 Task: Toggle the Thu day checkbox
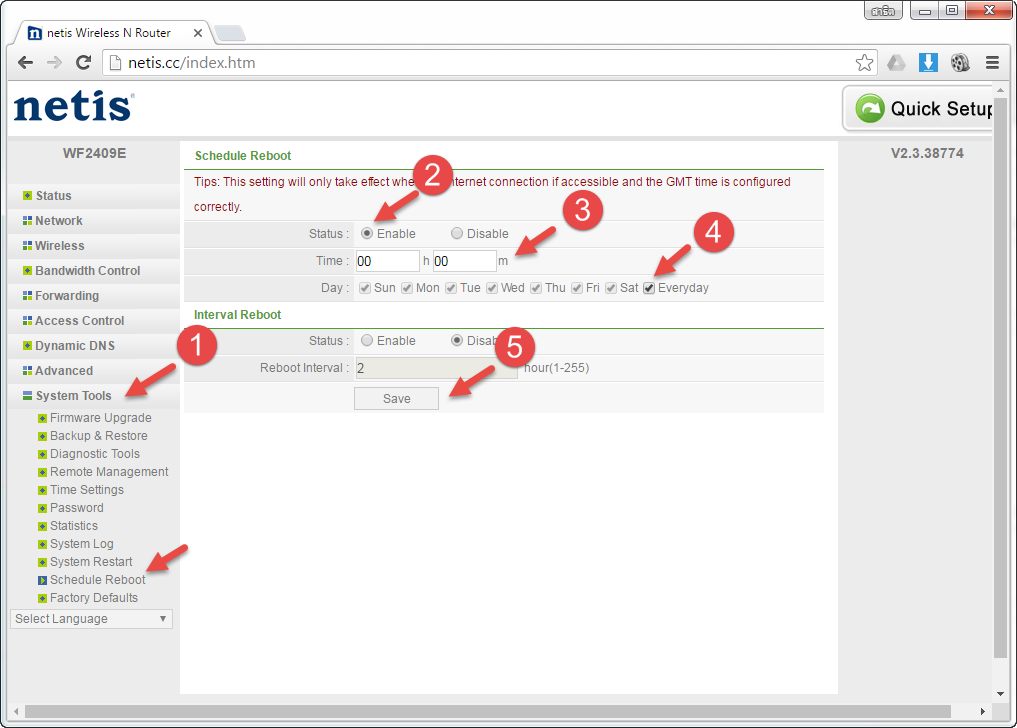click(536, 288)
